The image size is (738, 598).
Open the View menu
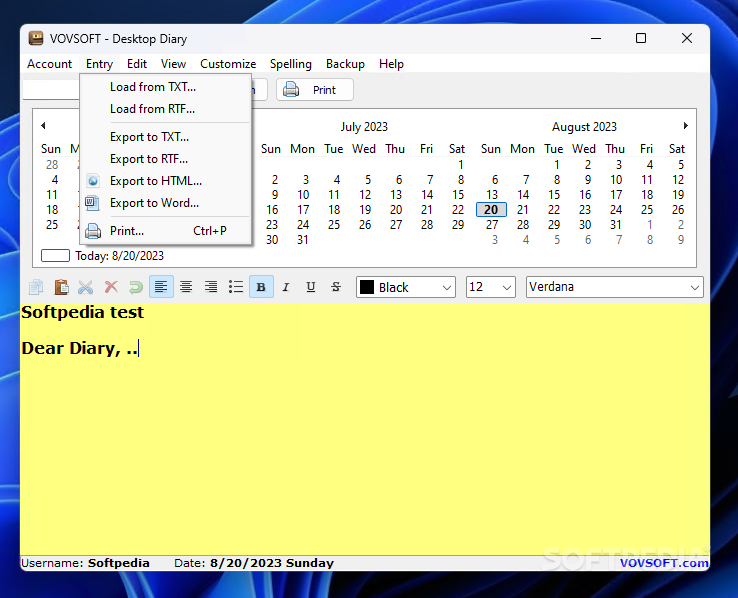[173, 64]
